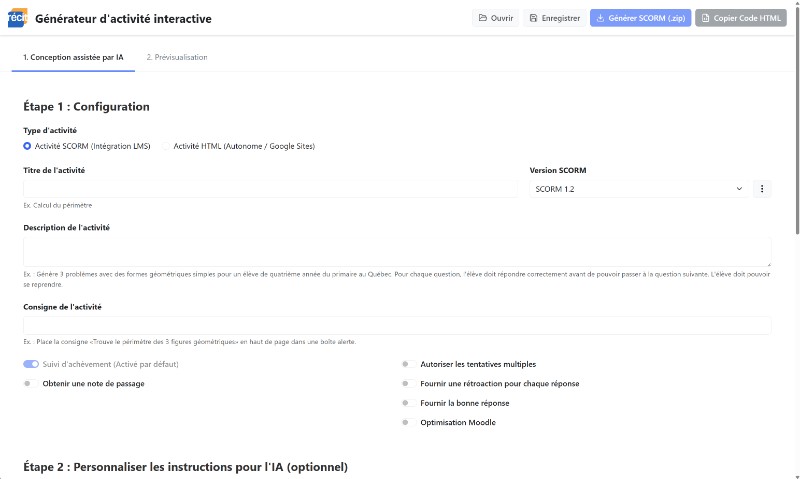Enable Fournir une rétroaction pour chaque réponse
800x479 pixels.
409,384
